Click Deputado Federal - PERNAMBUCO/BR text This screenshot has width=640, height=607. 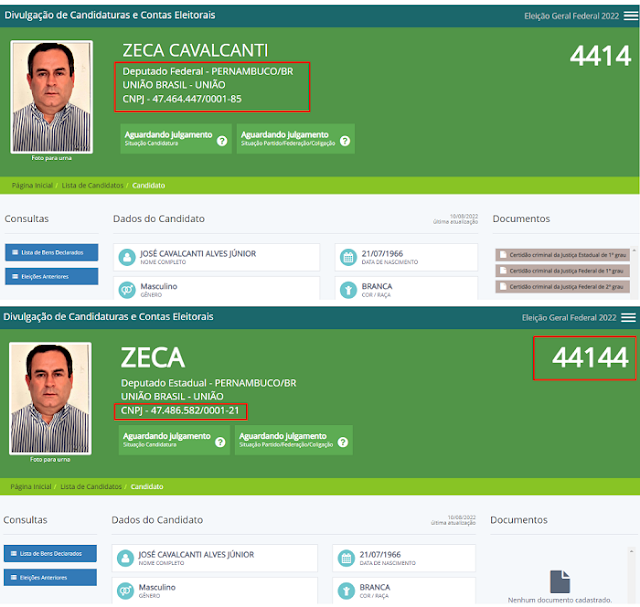[x=208, y=71]
